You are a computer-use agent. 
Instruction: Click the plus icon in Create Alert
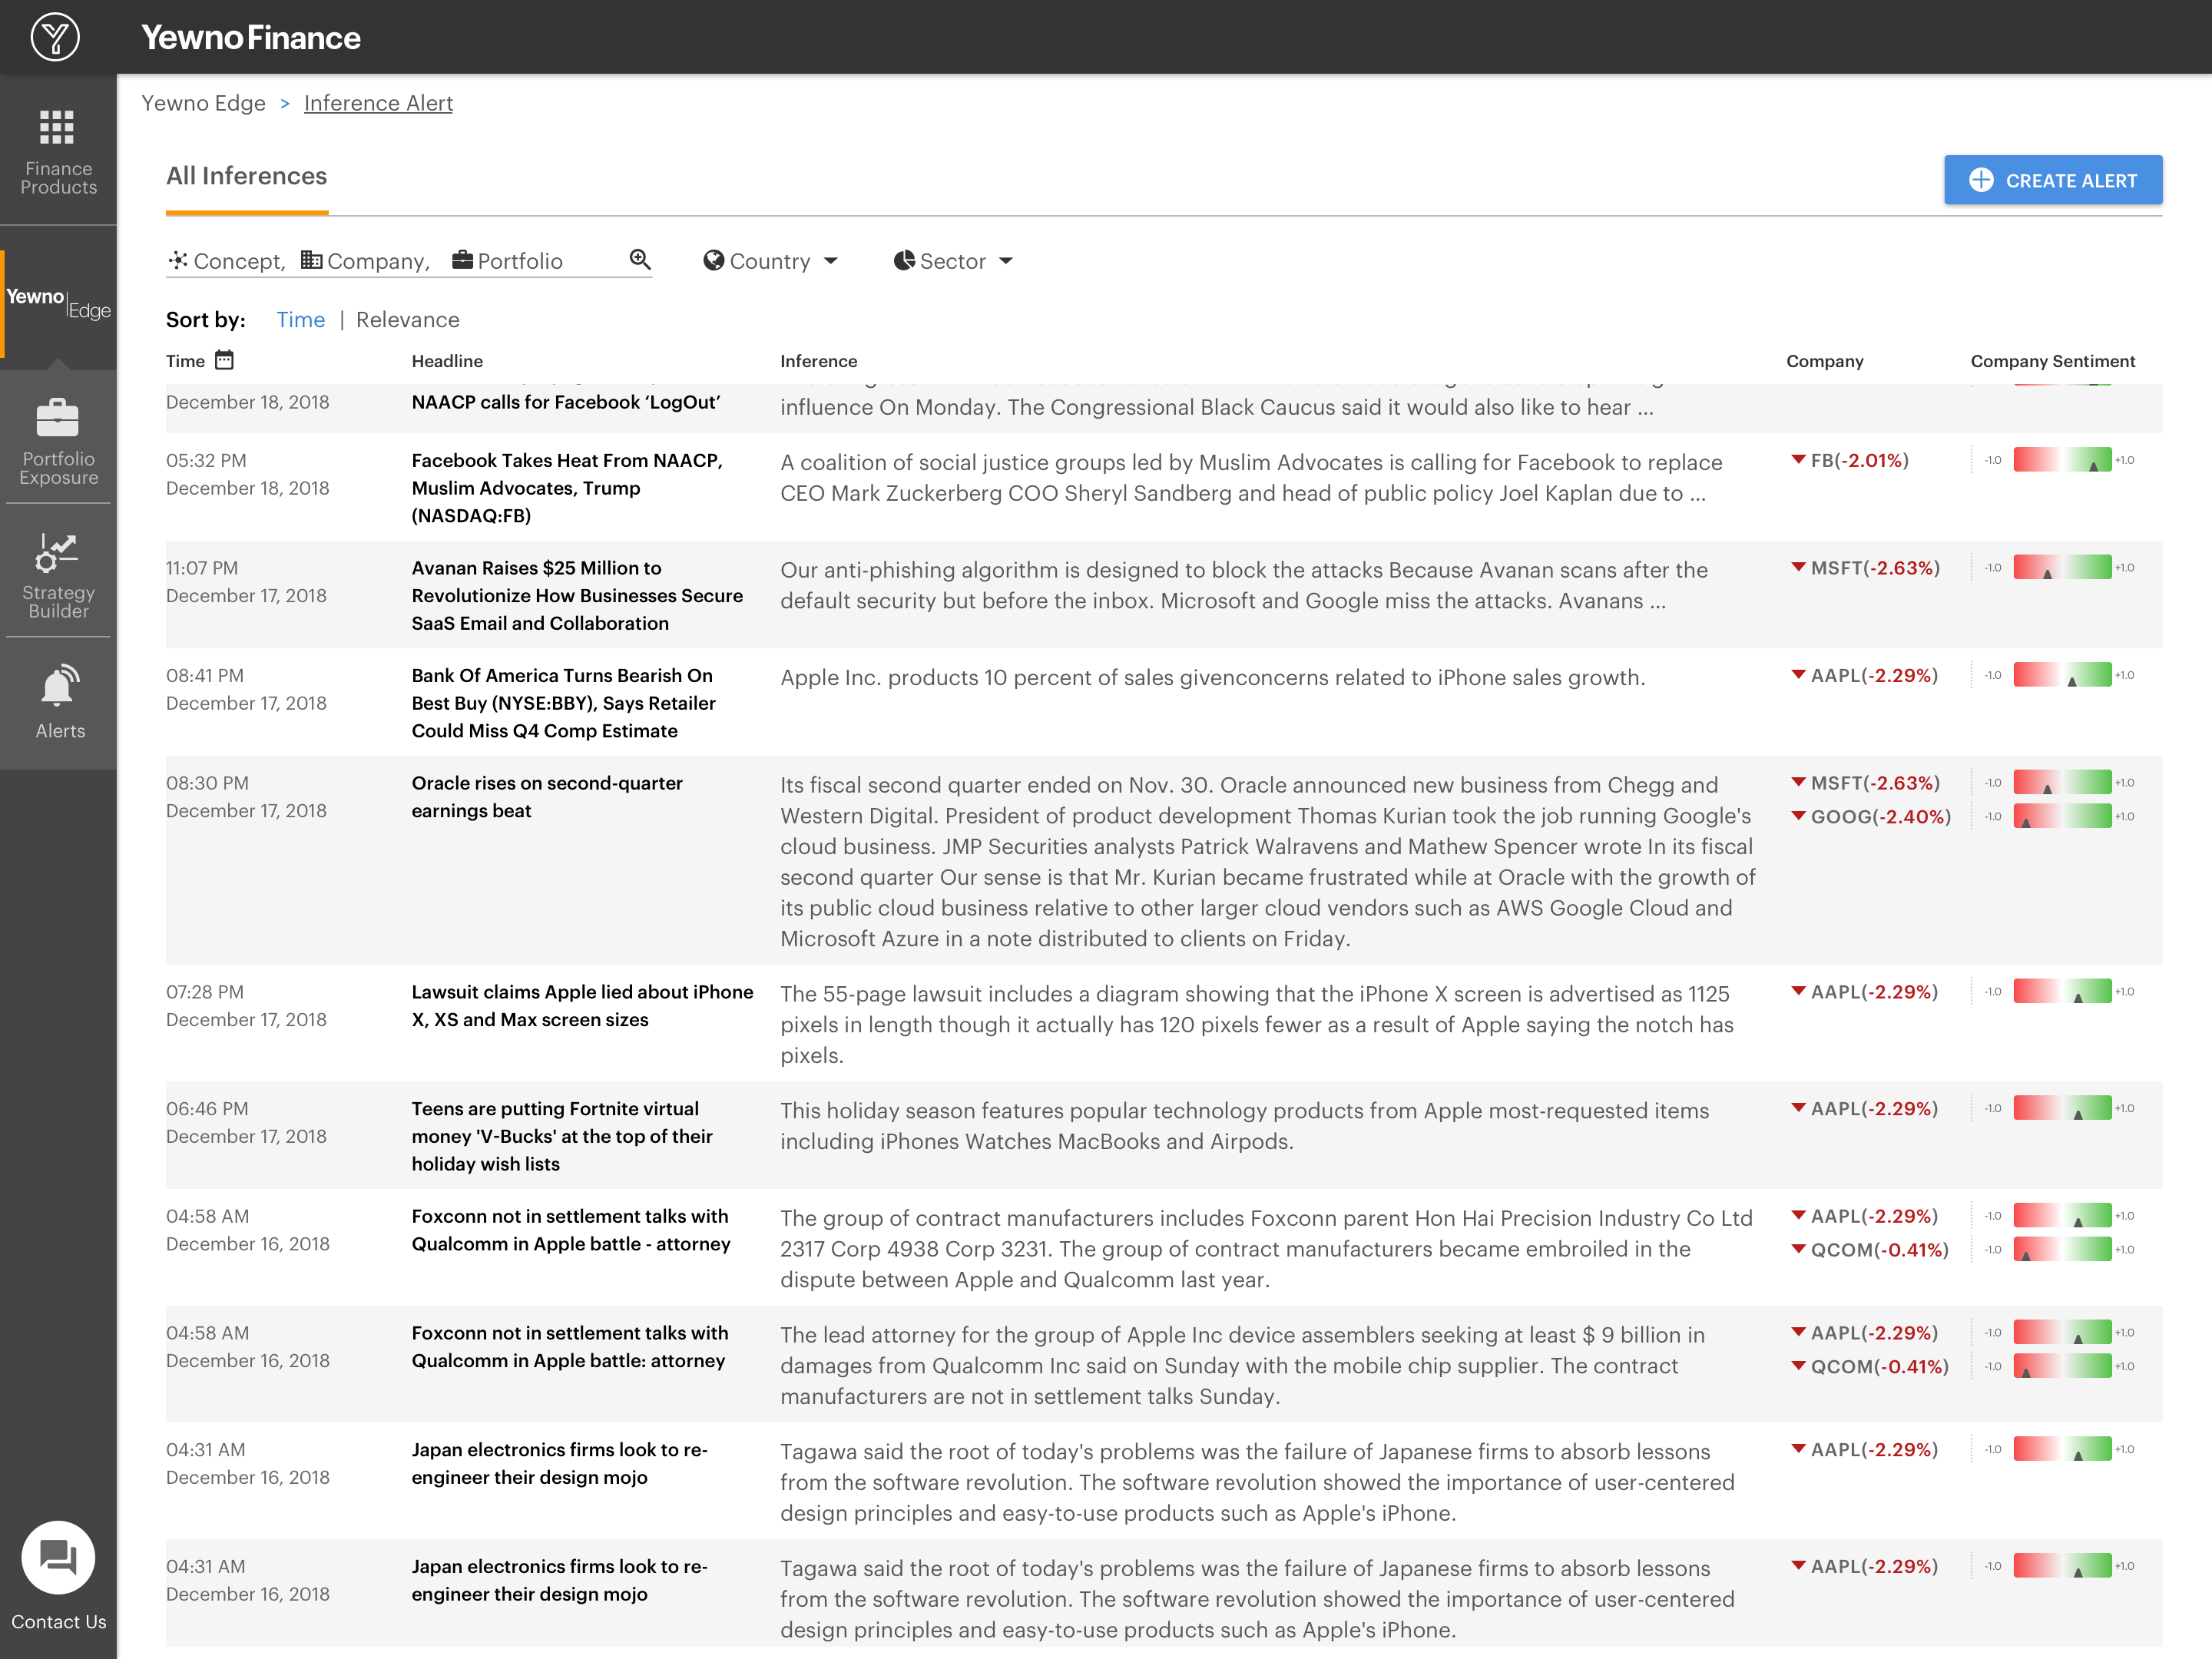[1981, 180]
